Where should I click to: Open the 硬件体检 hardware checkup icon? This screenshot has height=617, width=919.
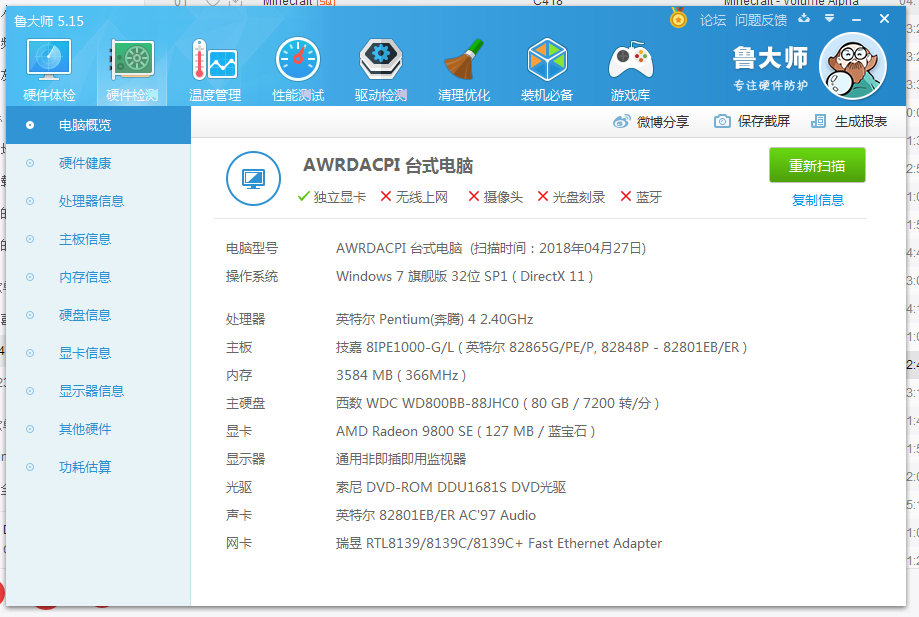(49, 69)
